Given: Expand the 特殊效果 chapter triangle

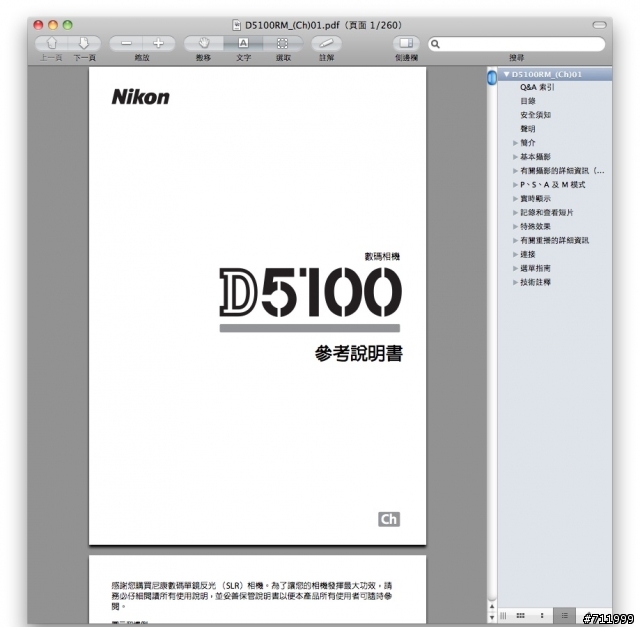Looking at the screenshot, I should coord(515,227).
